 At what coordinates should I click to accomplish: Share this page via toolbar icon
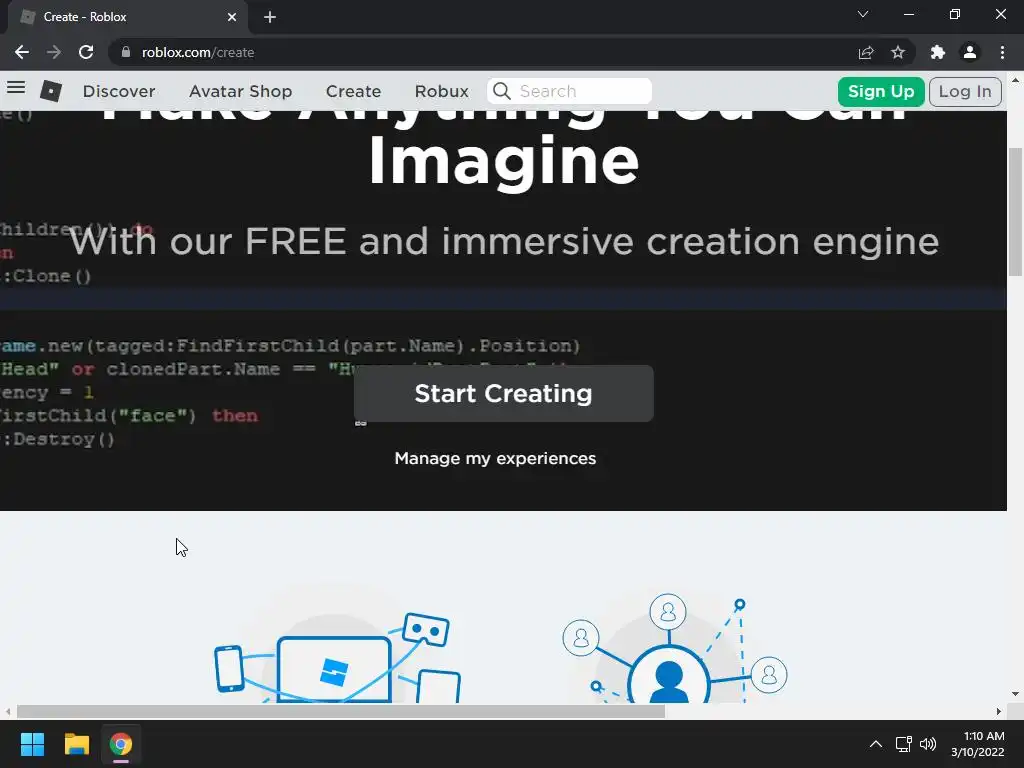[x=866, y=52]
